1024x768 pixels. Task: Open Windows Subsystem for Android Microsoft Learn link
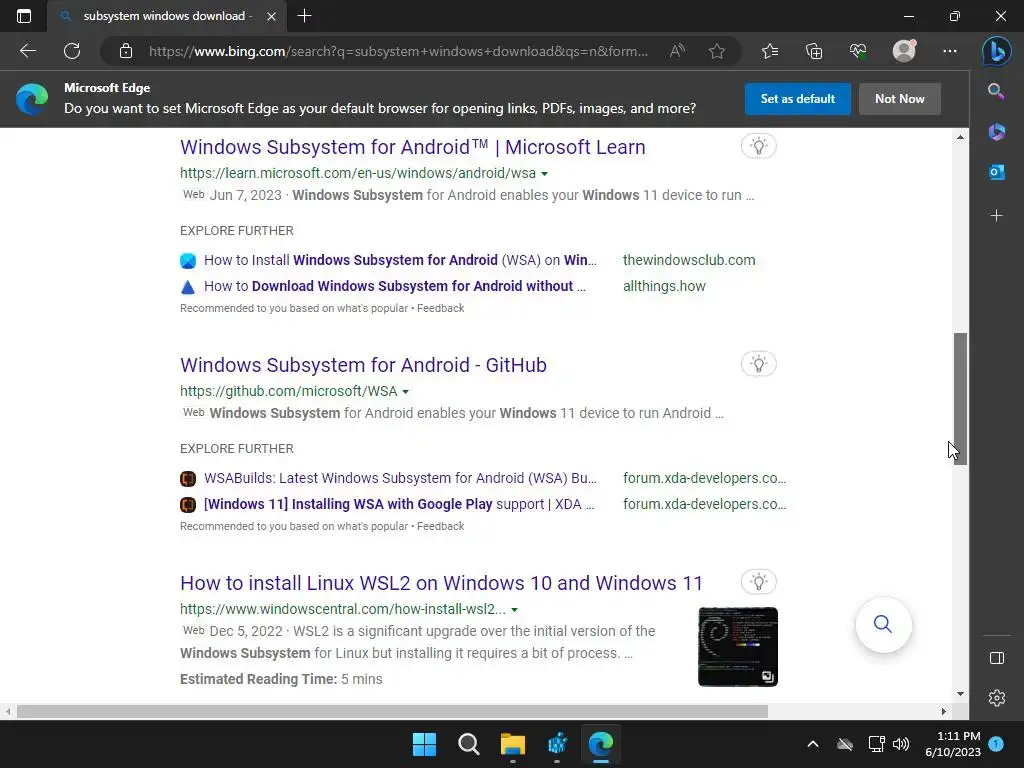tap(413, 147)
